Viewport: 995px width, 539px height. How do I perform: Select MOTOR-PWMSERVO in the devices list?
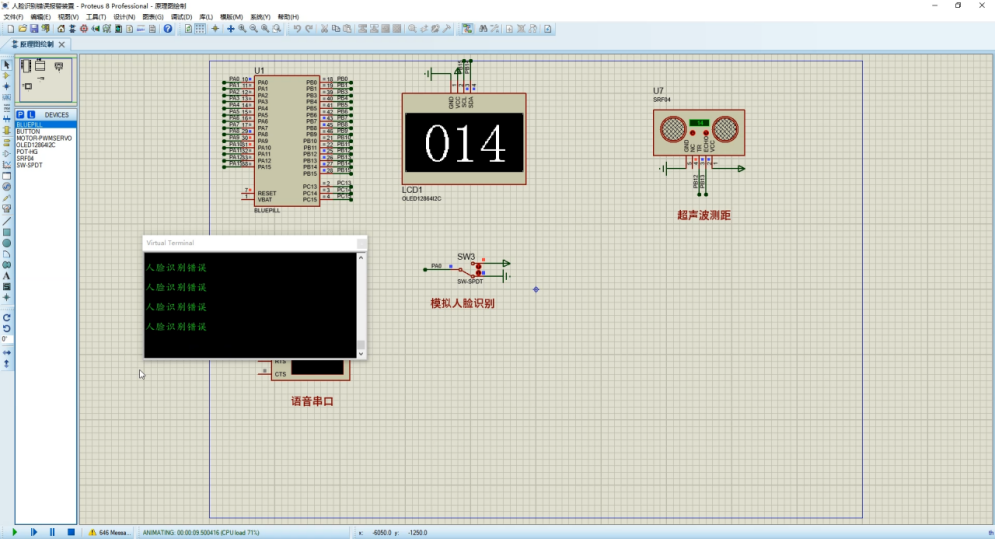click(x=46, y=138)
